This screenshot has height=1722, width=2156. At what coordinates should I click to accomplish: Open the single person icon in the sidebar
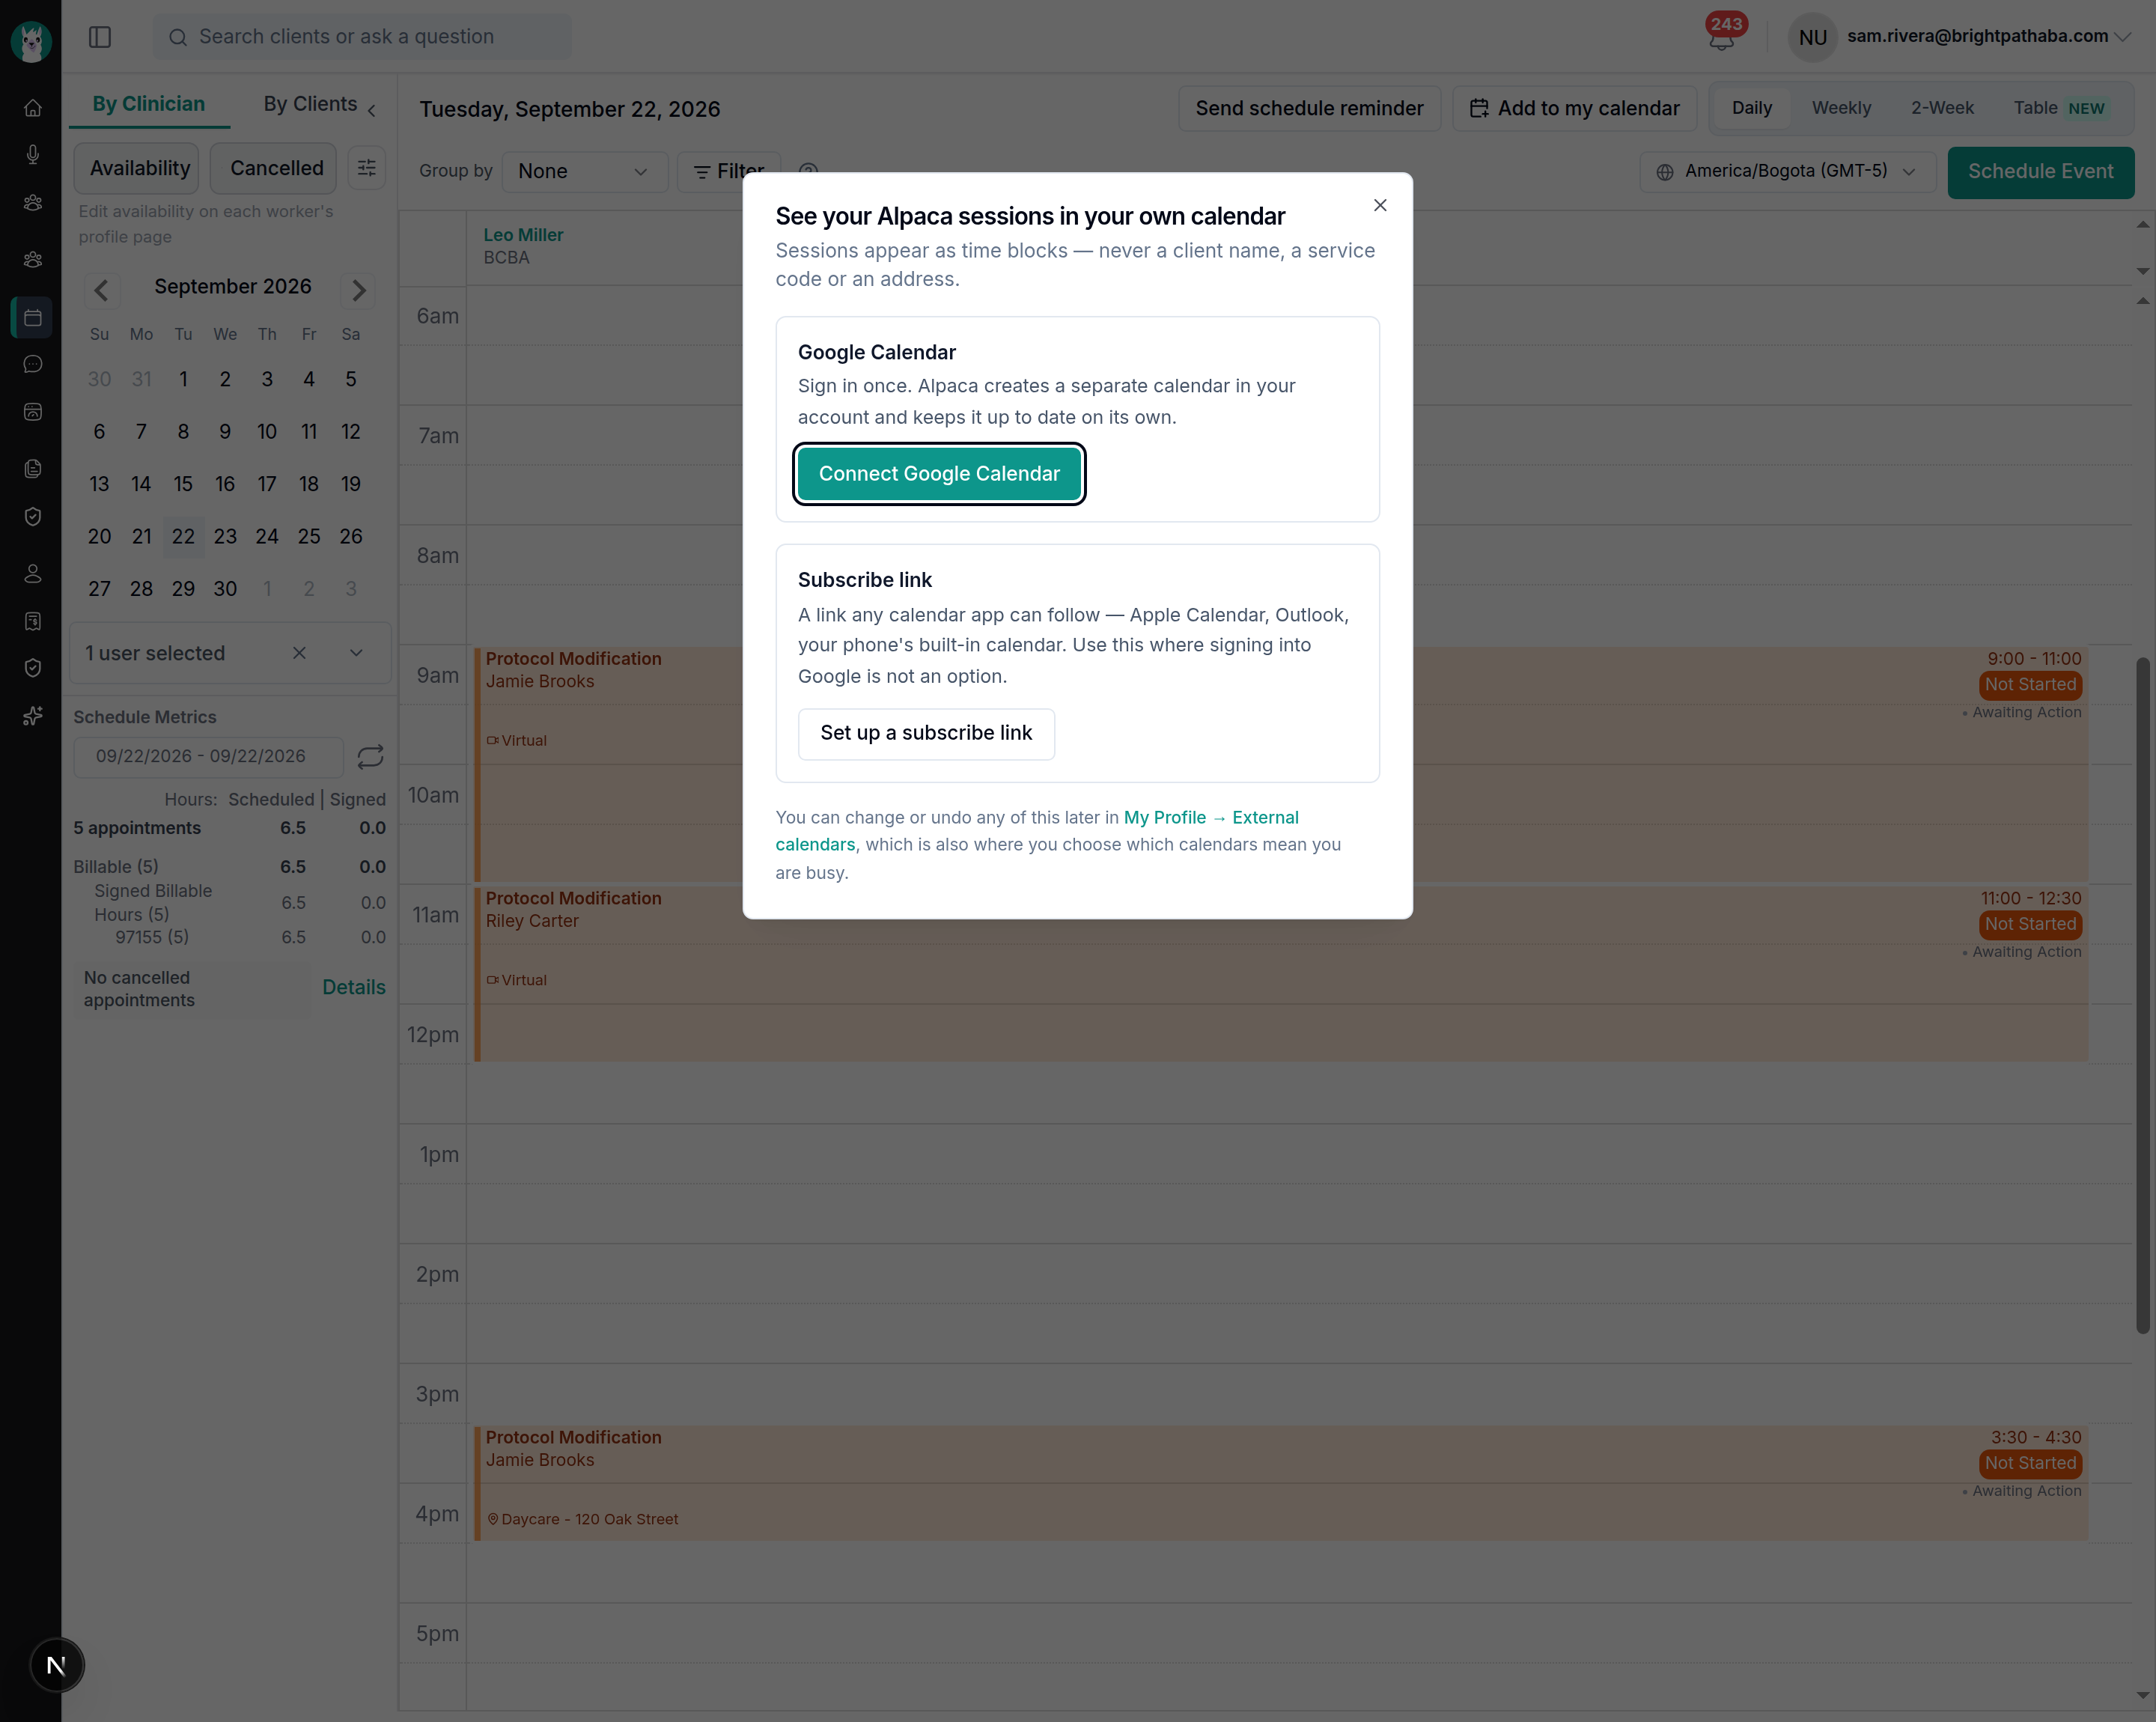32,574
